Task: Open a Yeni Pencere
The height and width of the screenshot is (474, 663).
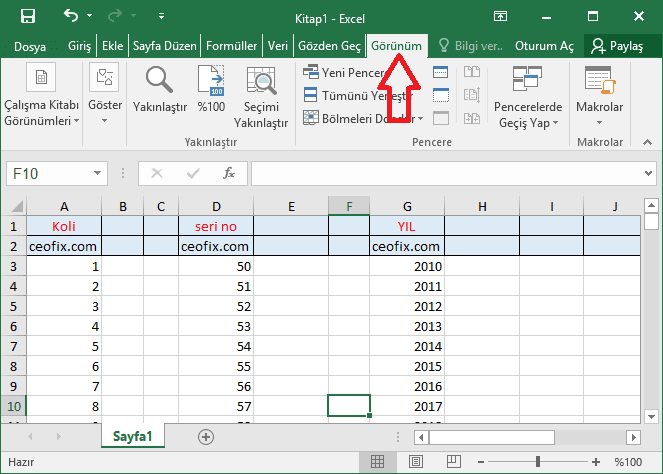Action: click(x=343, y=72)
